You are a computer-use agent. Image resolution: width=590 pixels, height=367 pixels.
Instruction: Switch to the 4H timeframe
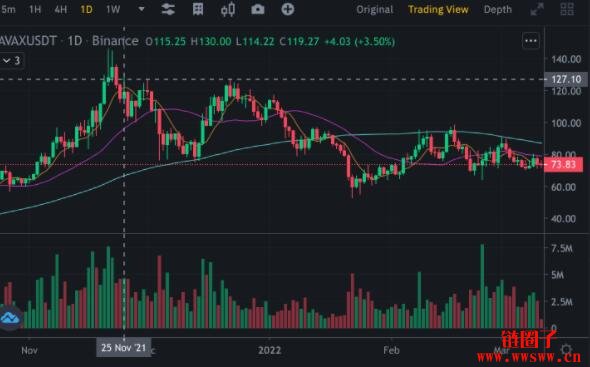(x=61, y=9)
